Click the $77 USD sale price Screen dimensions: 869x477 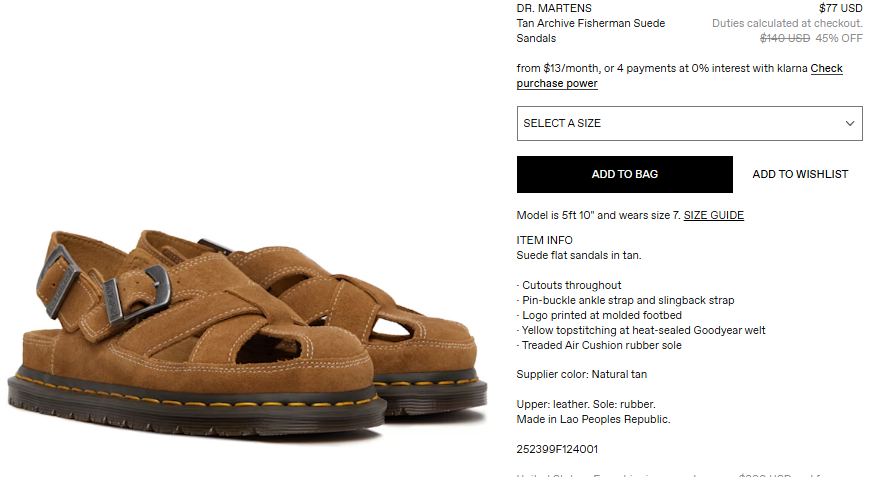840,8
